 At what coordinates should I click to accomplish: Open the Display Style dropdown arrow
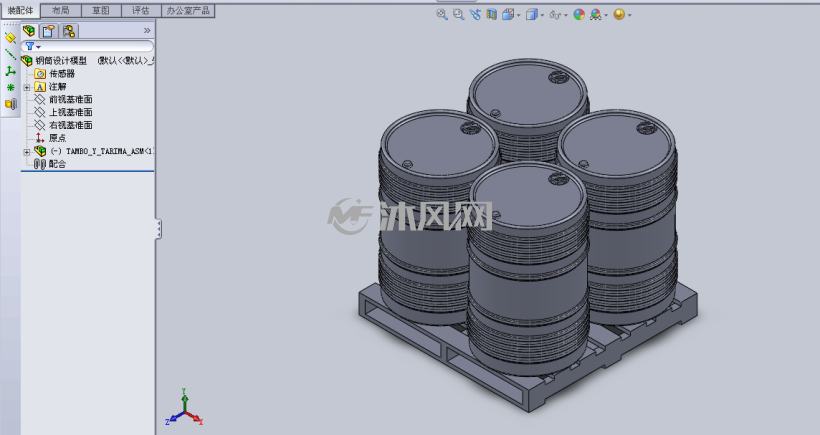(542, 15)
